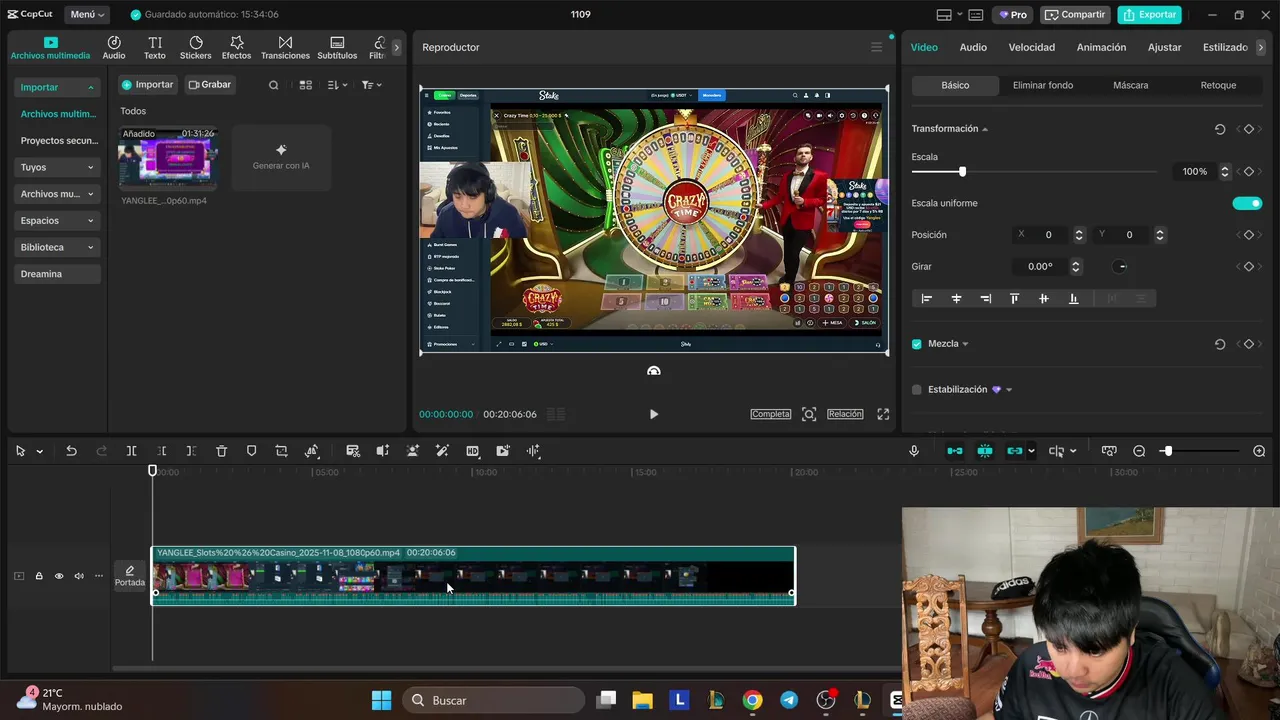Click the Grabar button

pyautogui.click(x=210, y=85)
